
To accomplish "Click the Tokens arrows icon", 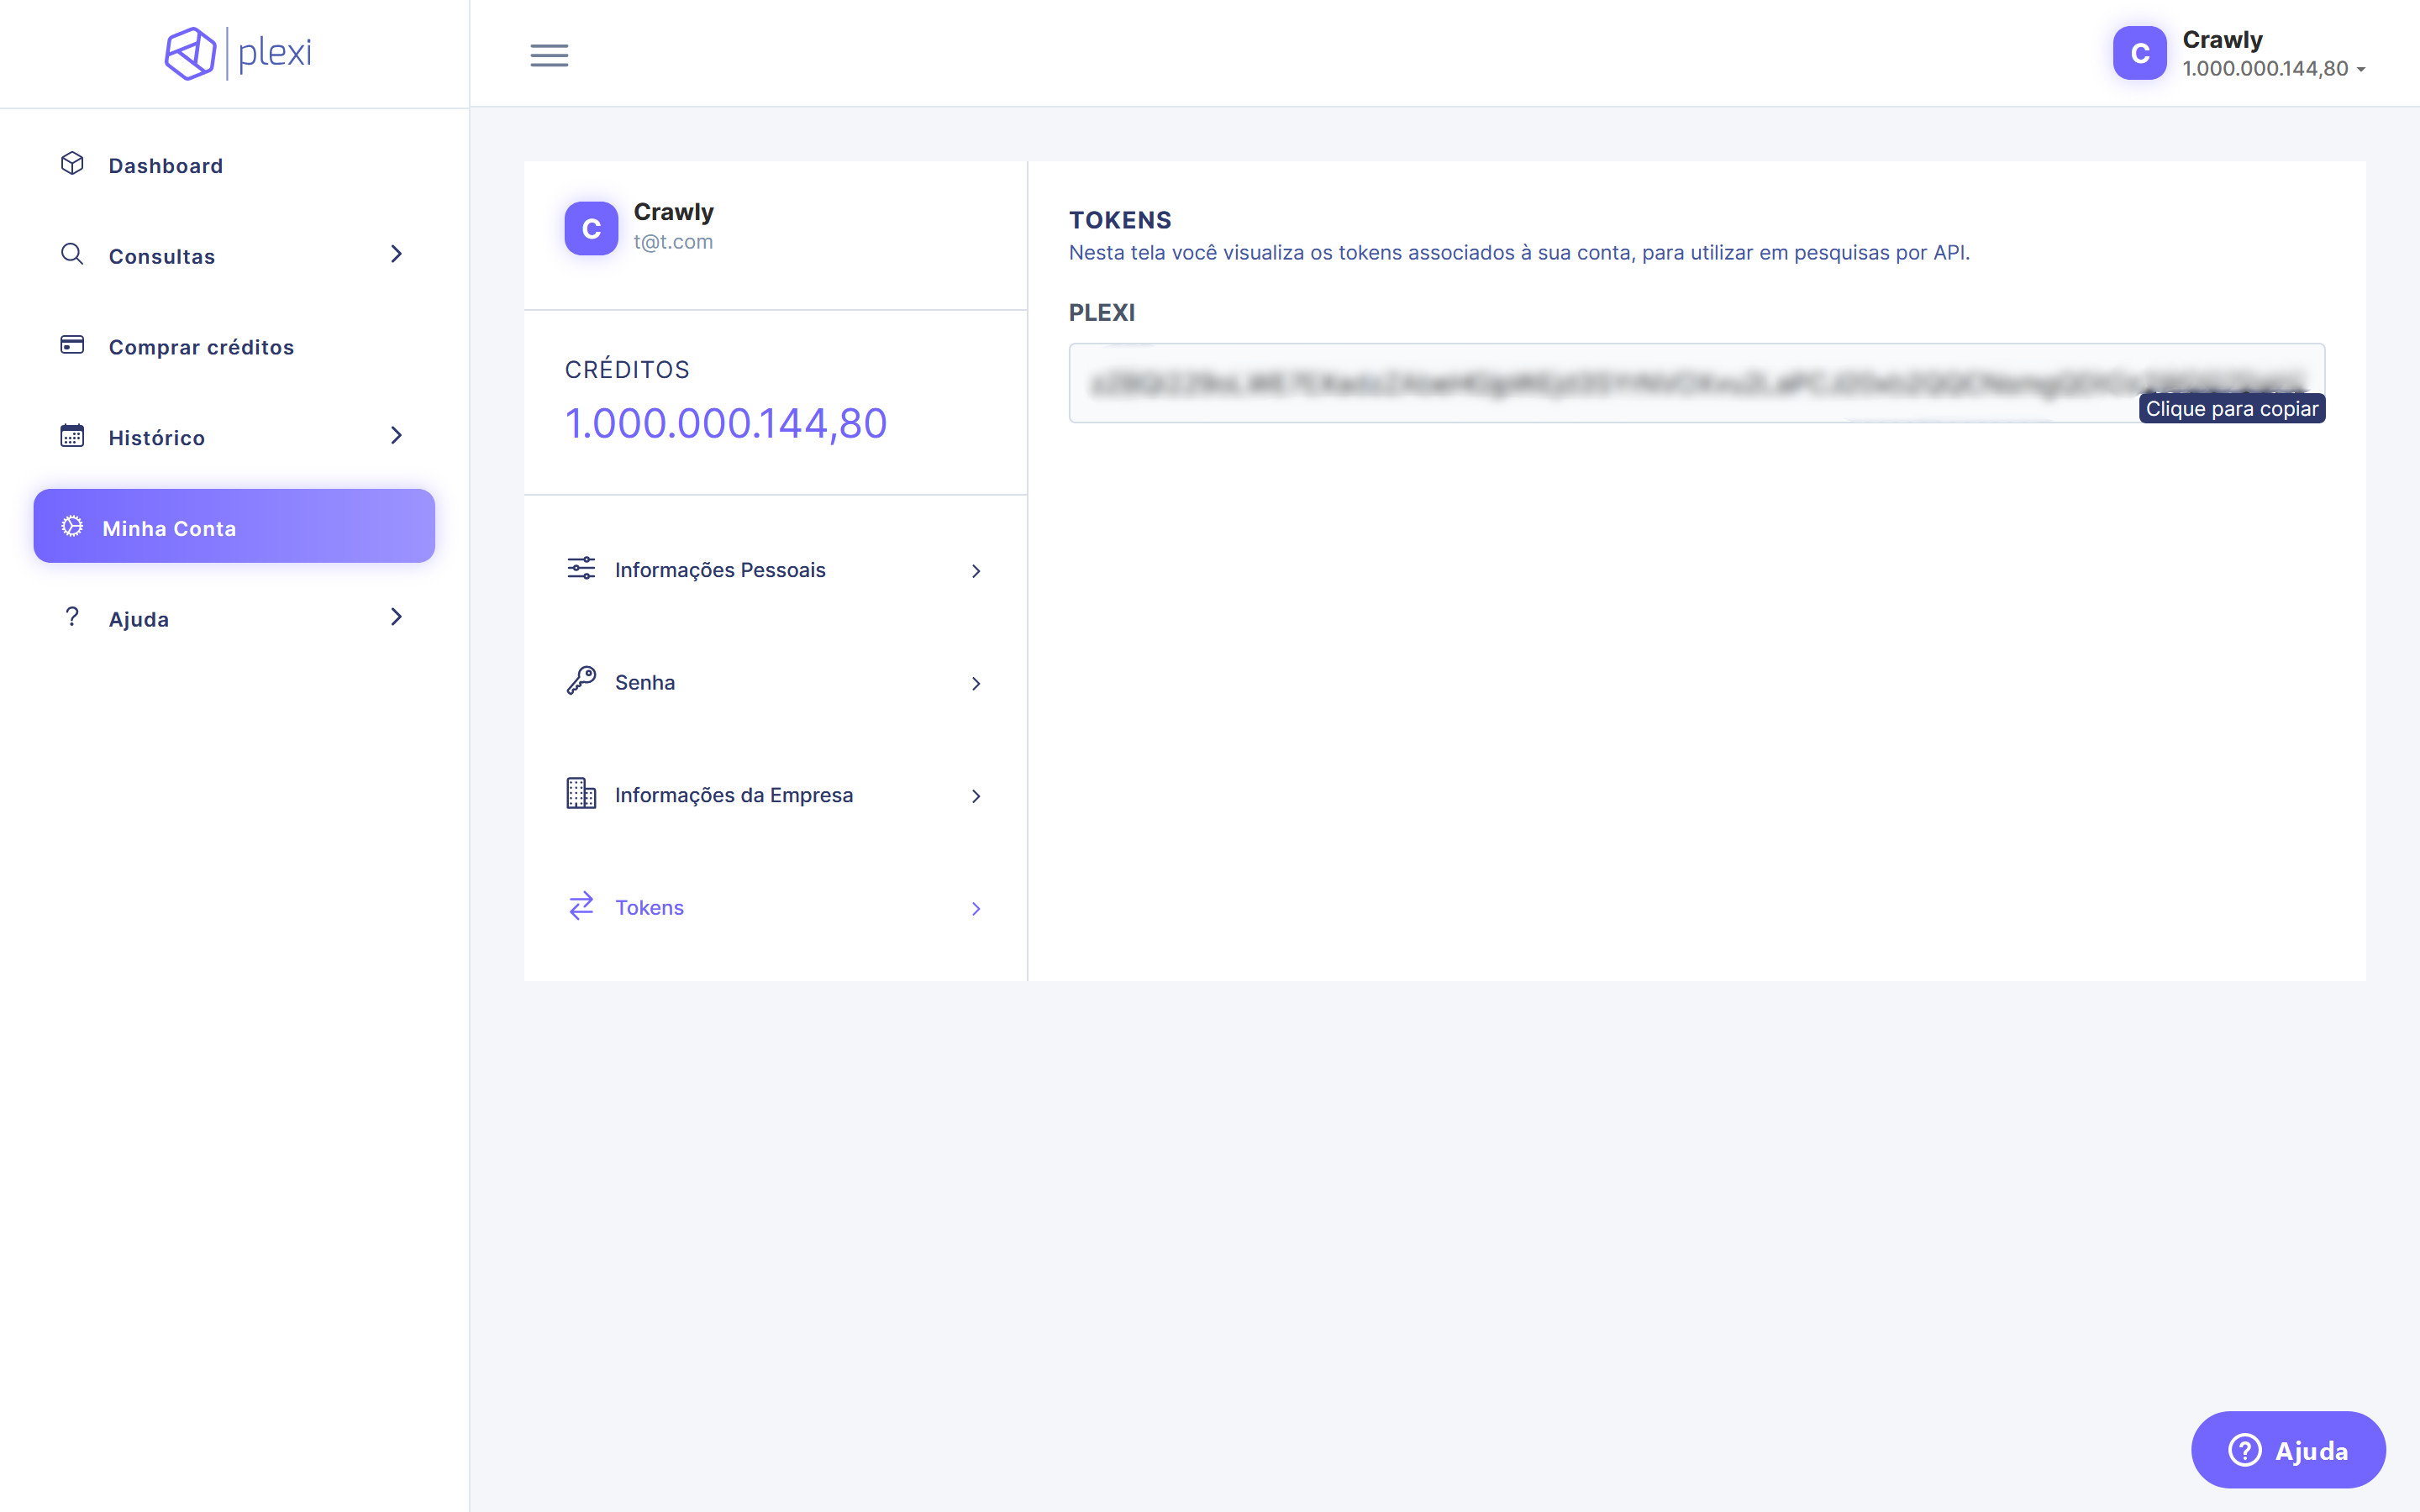I will coord(581,906).
